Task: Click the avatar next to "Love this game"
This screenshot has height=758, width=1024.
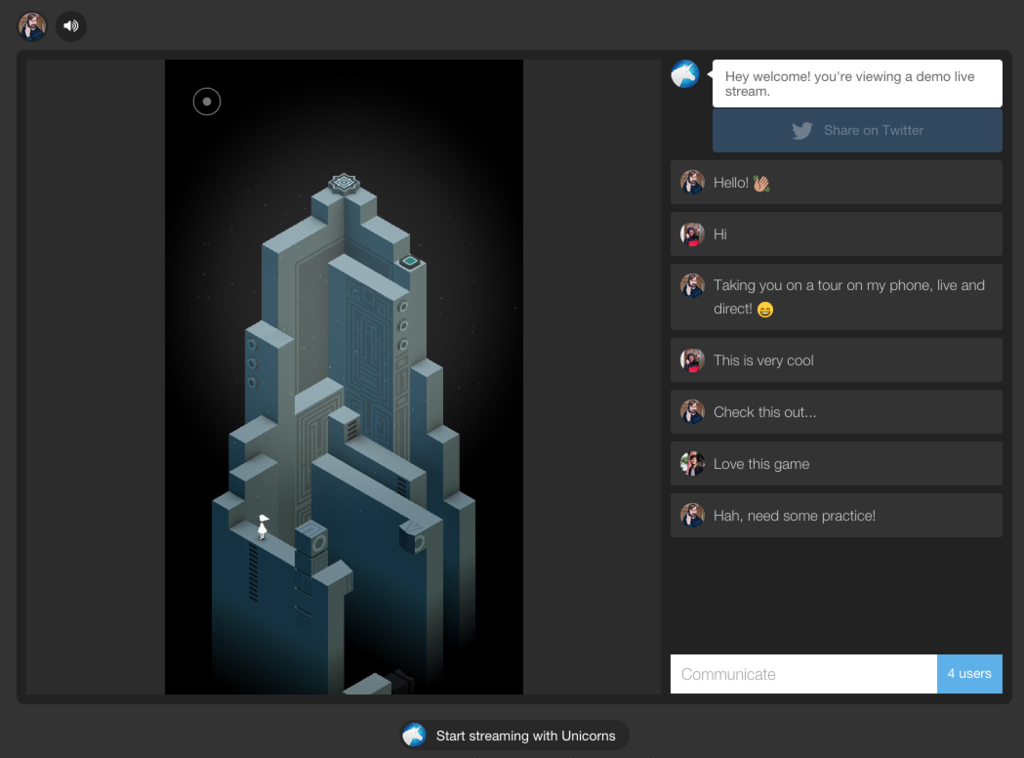Action: click(x=692, y=464)
